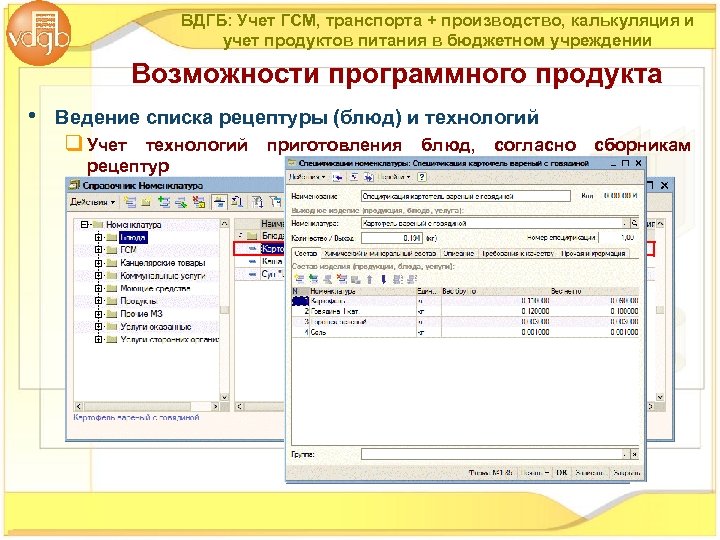
Task: Open Действия menu in Справочник Номенклатура window
Action: coord(92,202)
